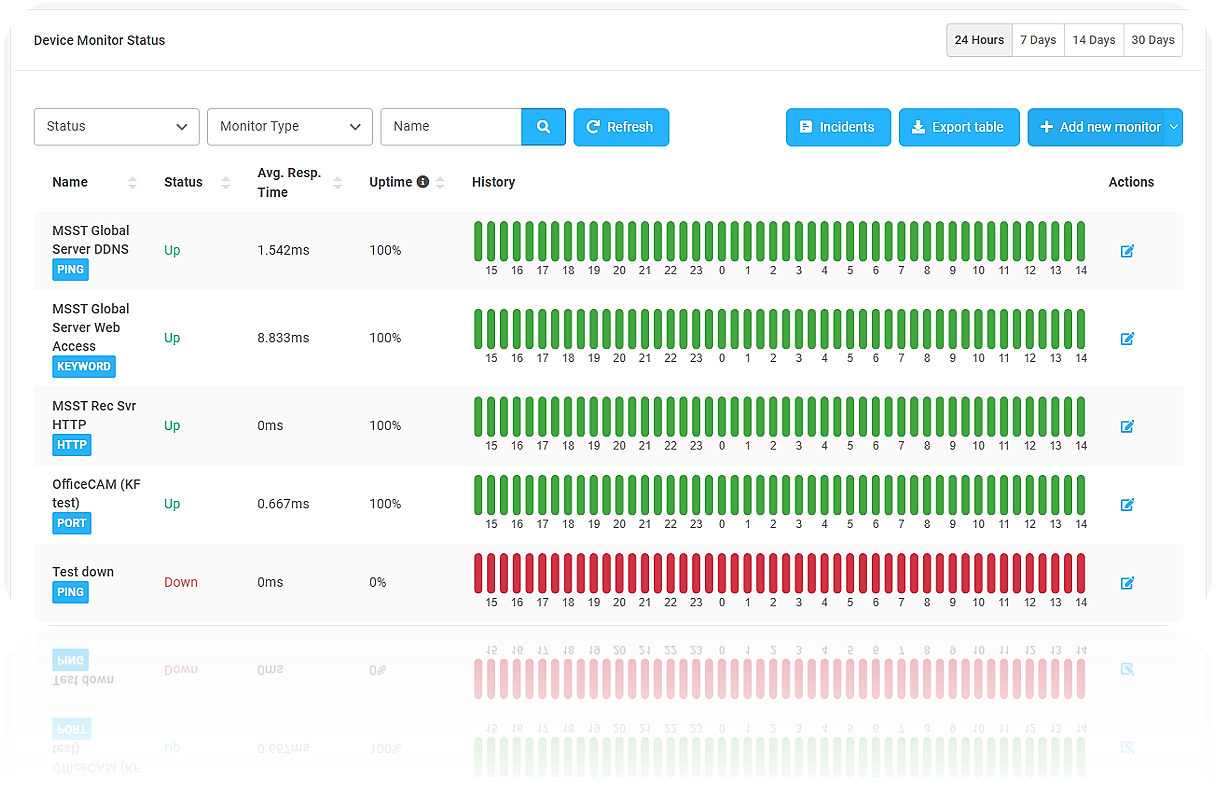Viewport: 1216px width, 796px height.
Task: Open the Status filter dropdown
Action: coord(116,127)
